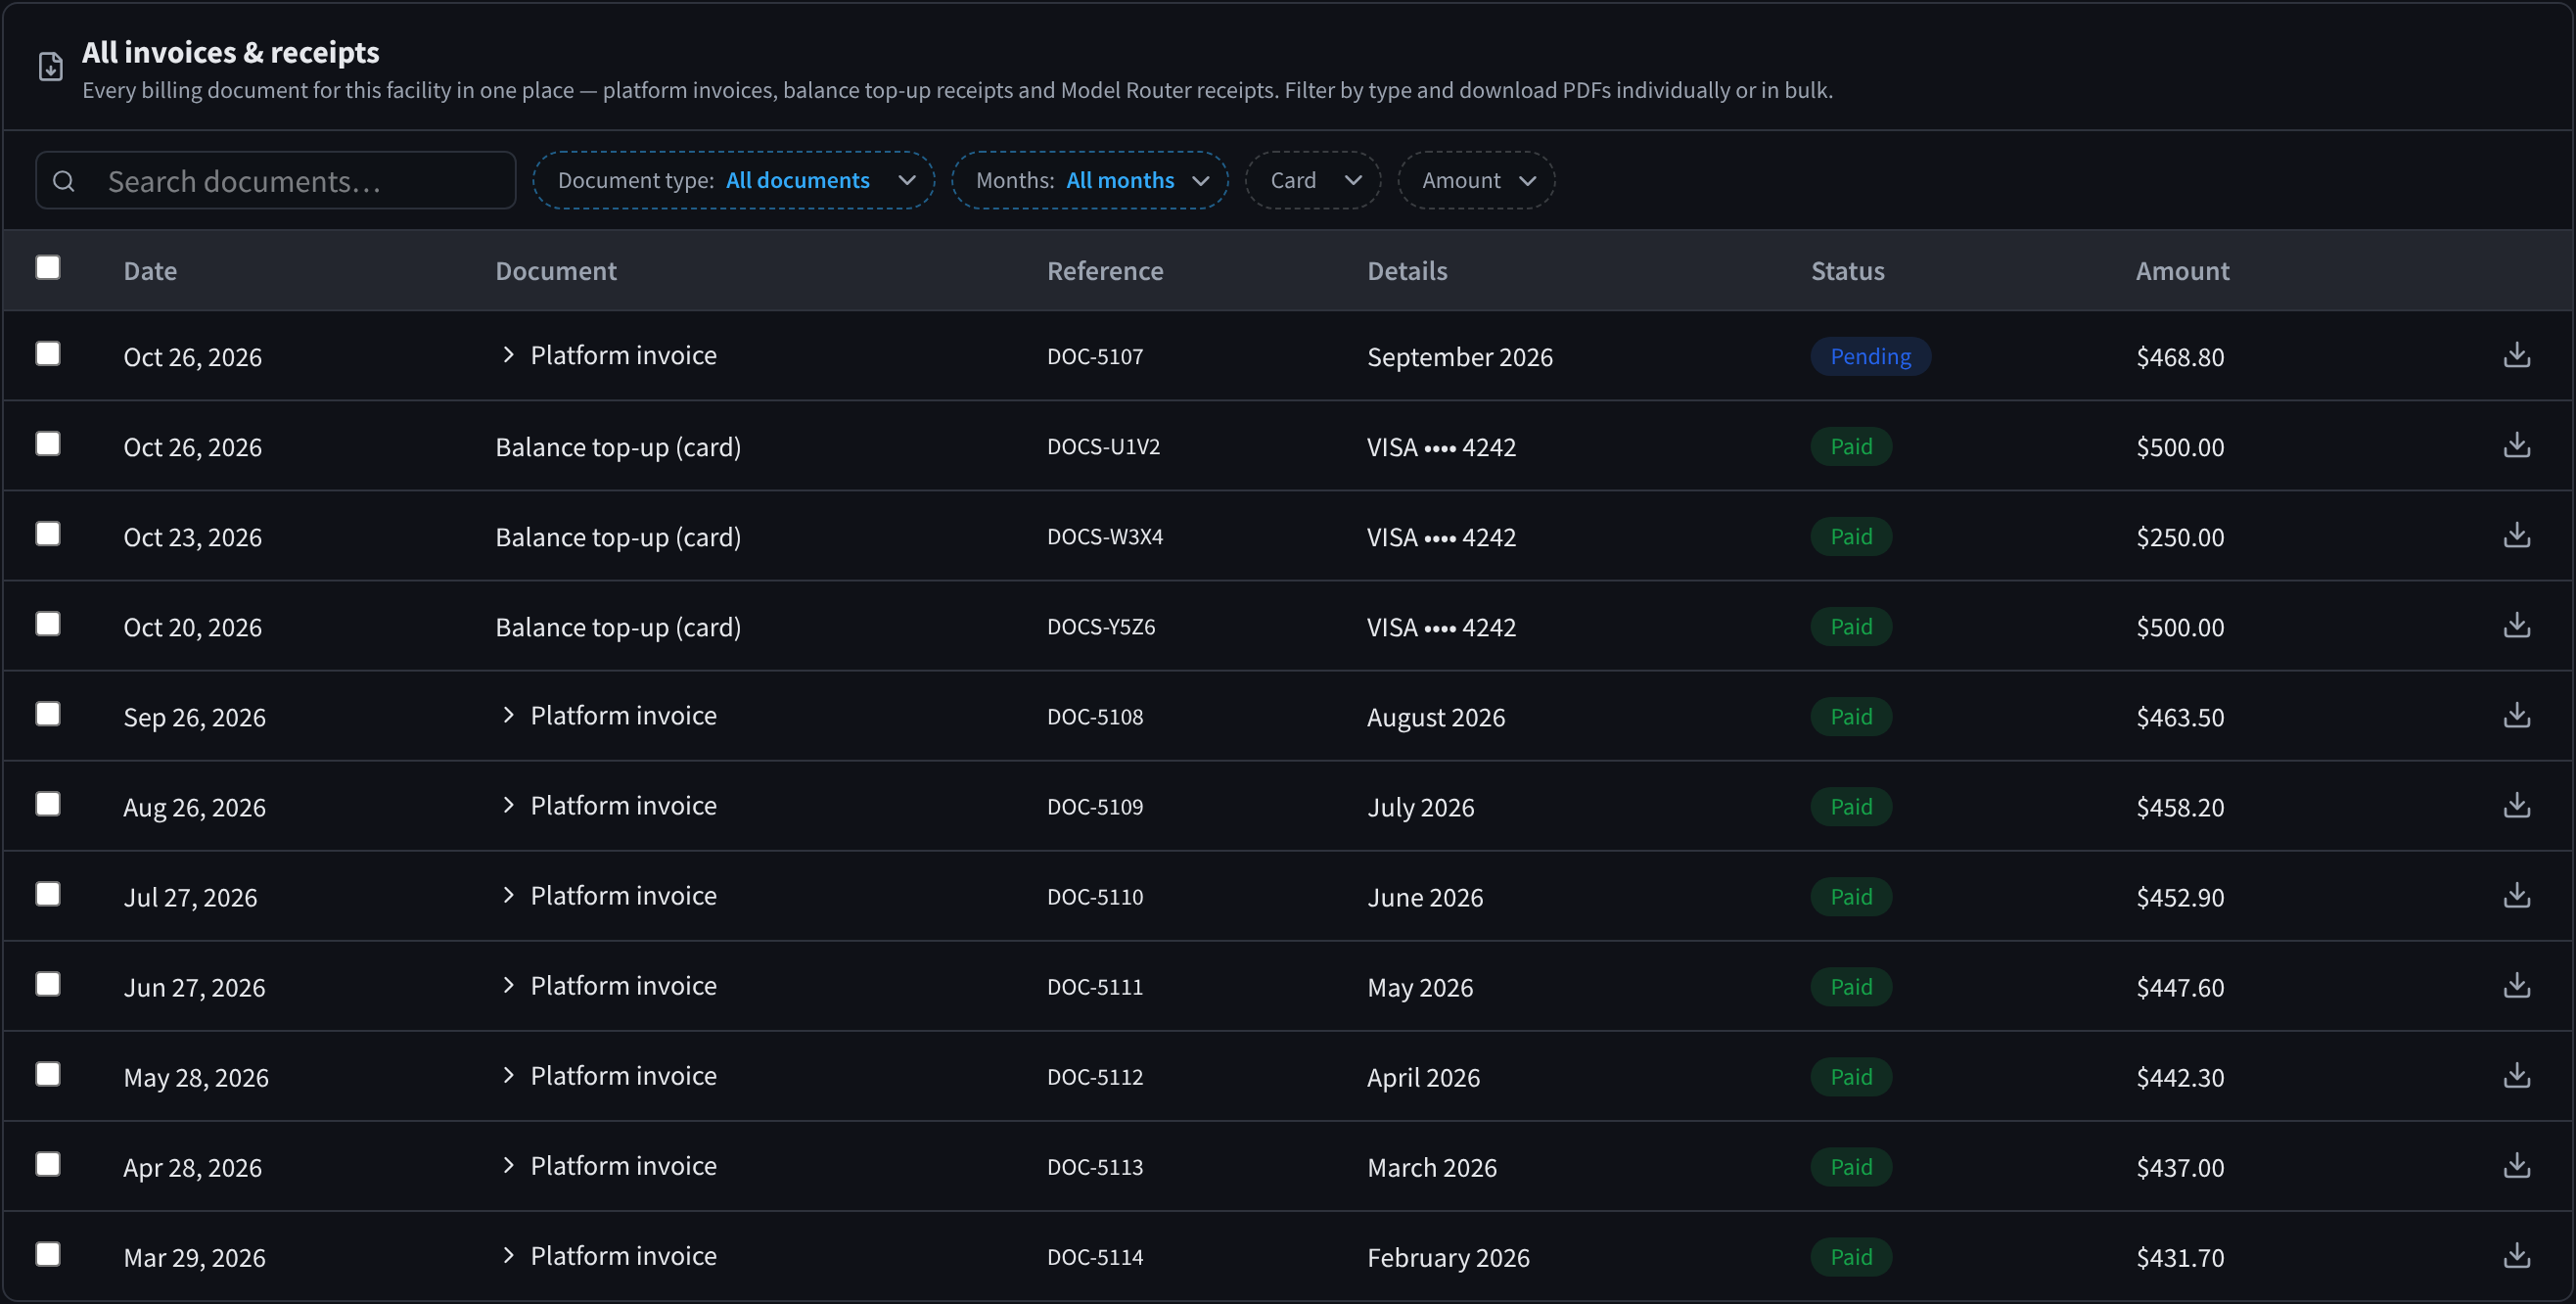The width and height of the screenshot is (2576, 1304).
Task: Click the Details column header
Action: pos(1407,271)
